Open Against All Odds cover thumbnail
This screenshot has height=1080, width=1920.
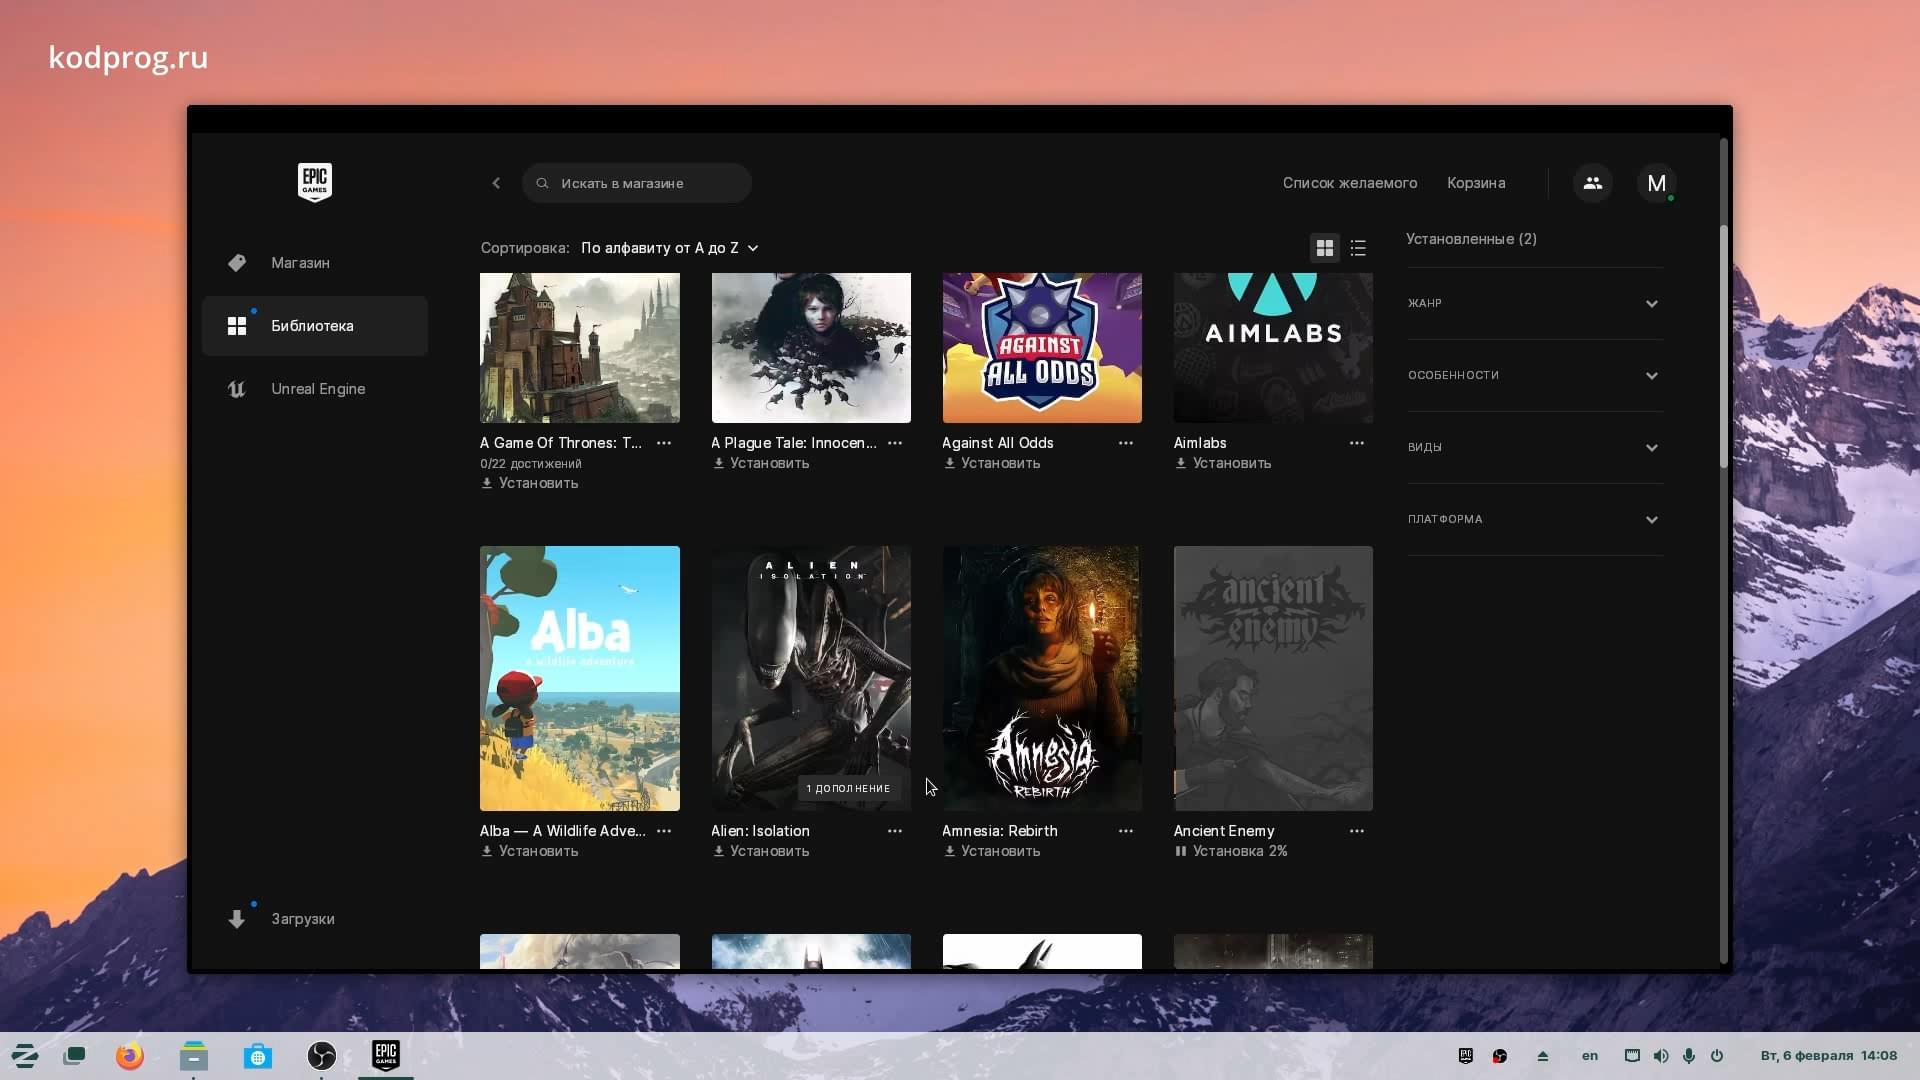click(x=1042, y=347)
